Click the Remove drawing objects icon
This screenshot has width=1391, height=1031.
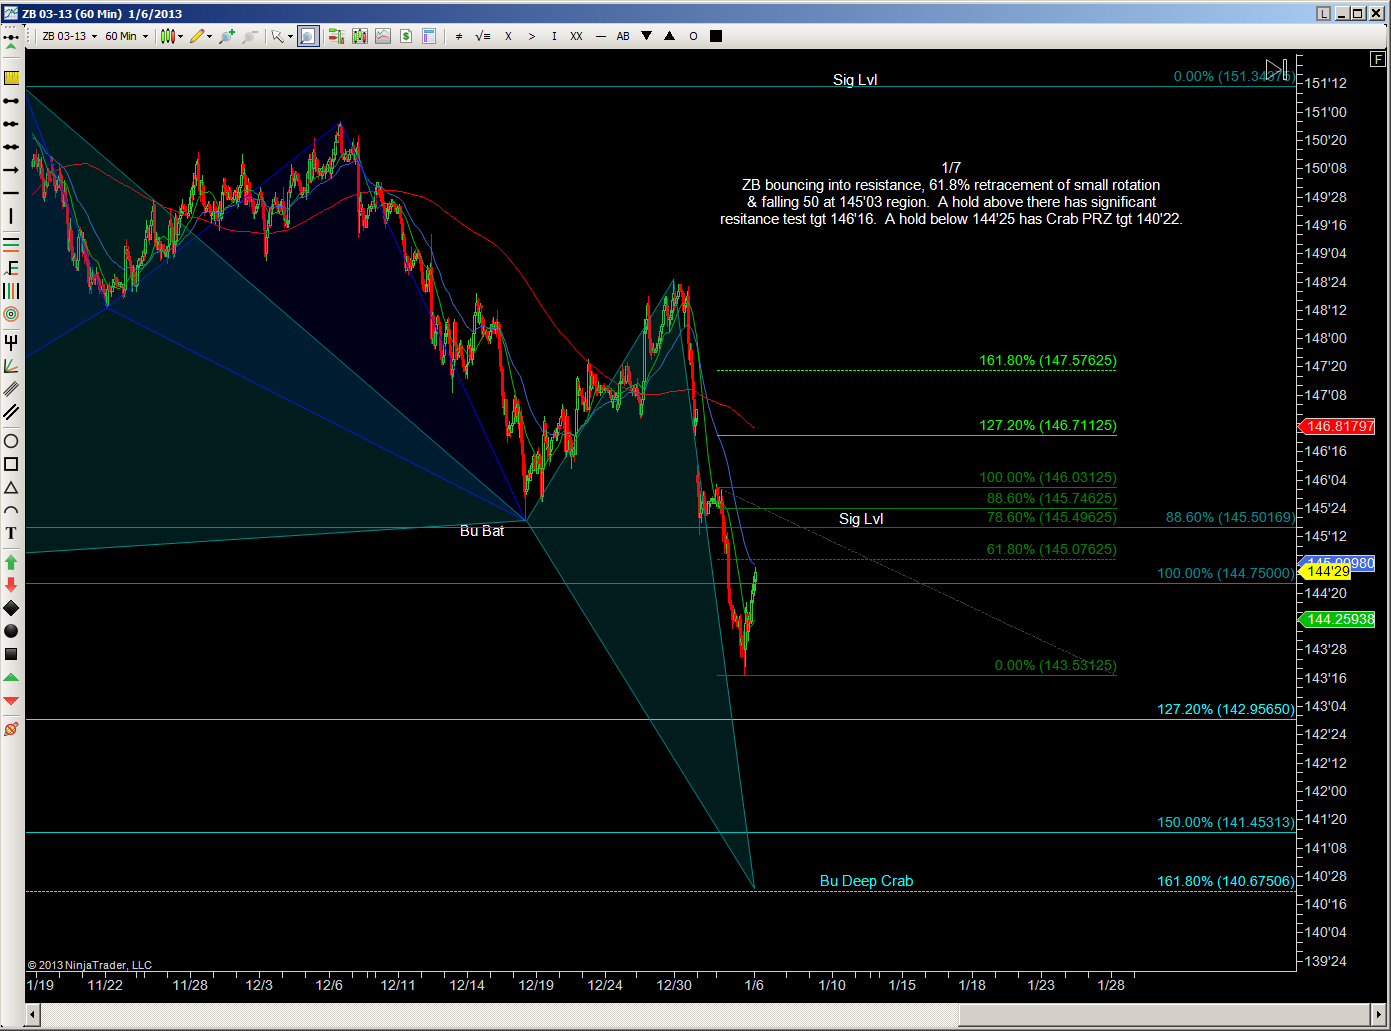coord(11,729)
